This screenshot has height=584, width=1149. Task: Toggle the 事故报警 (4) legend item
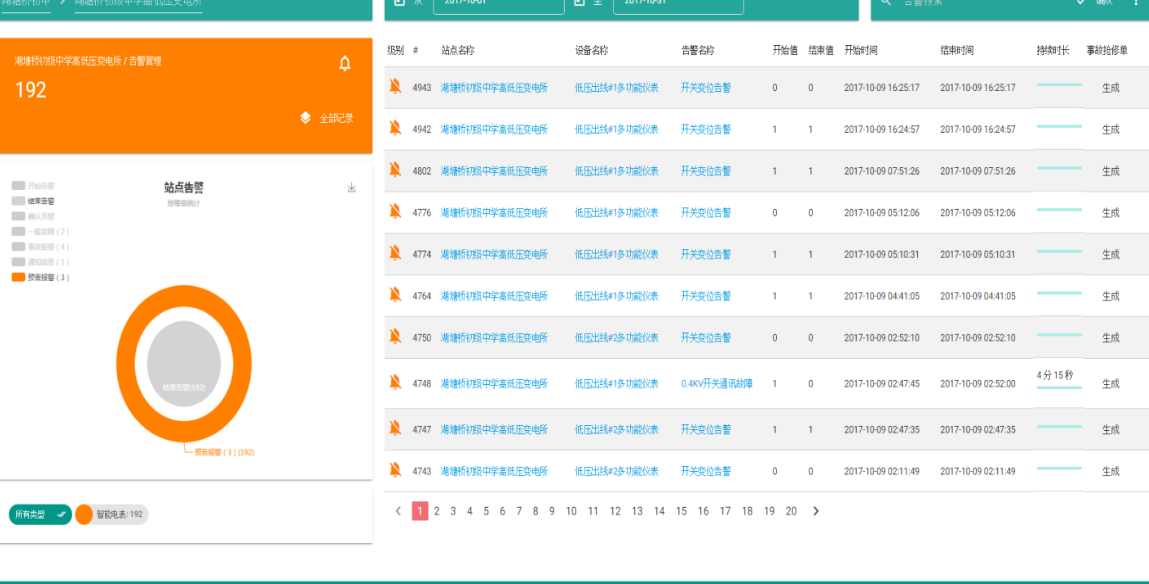40,246
